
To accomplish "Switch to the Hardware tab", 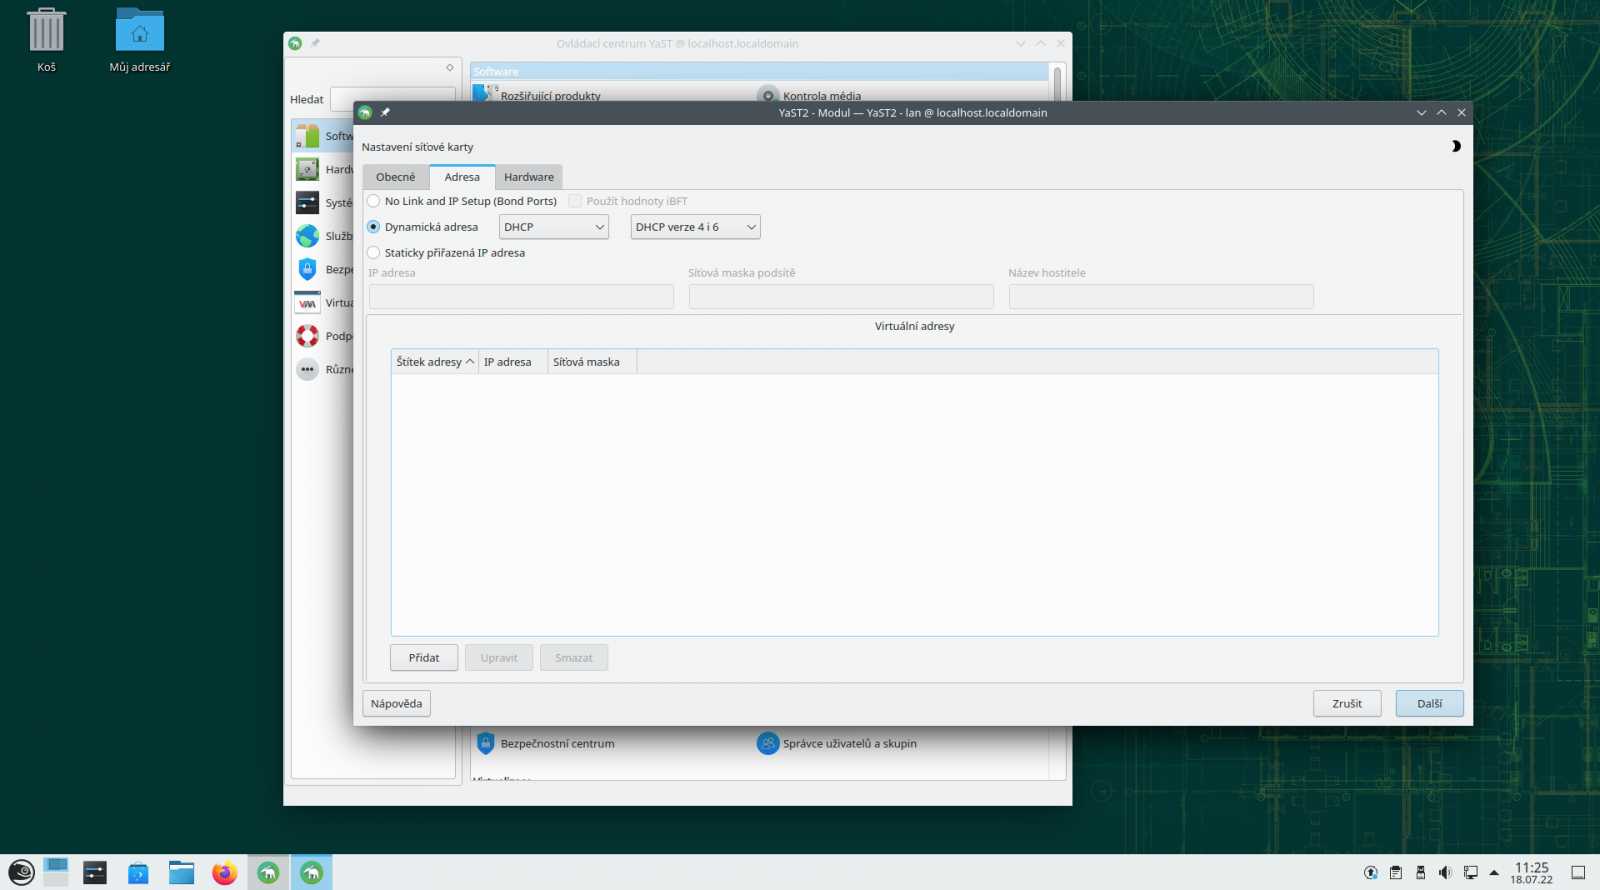I will click(529, 177).
